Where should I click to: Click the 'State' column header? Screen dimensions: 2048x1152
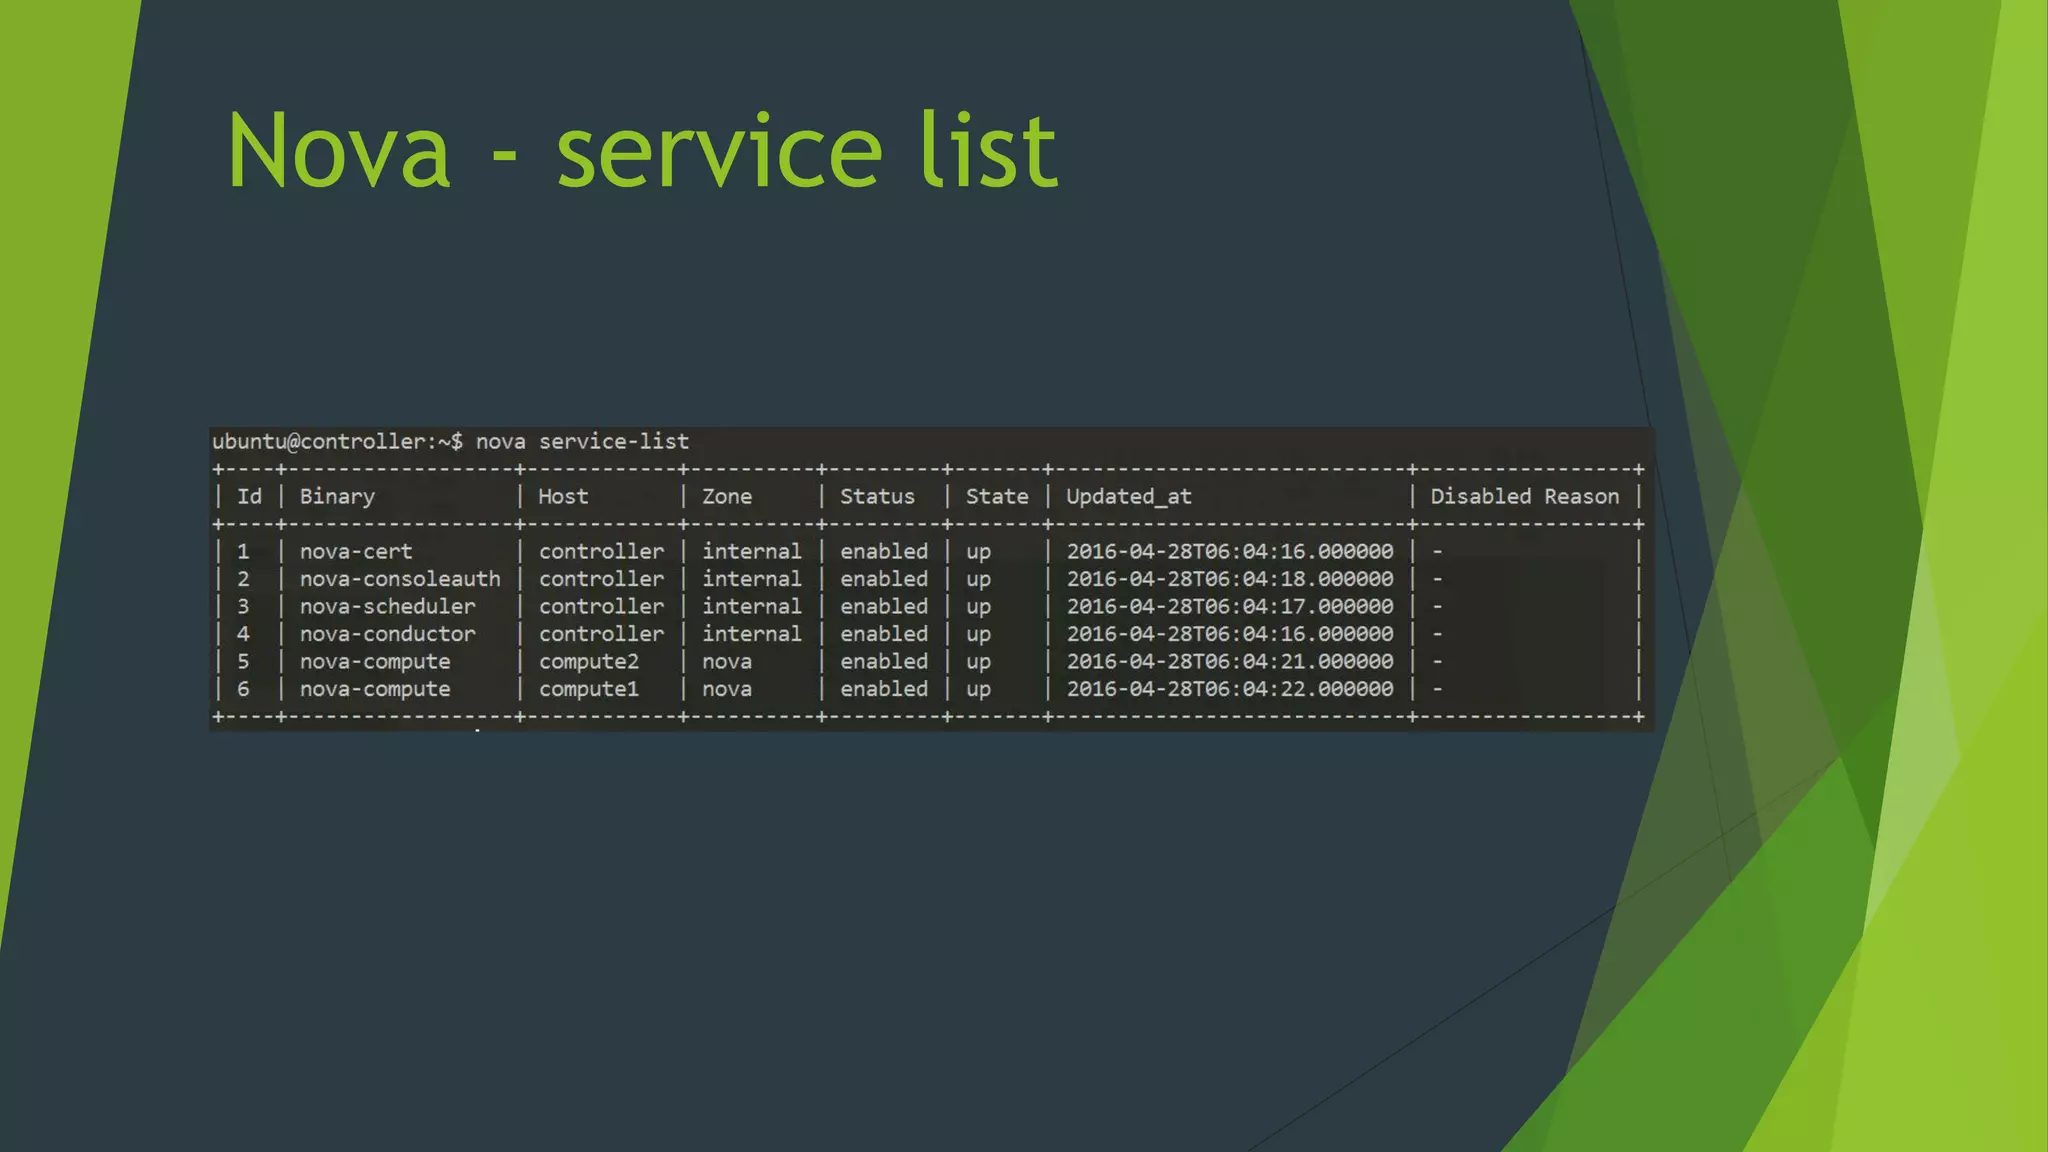point(997,496)
